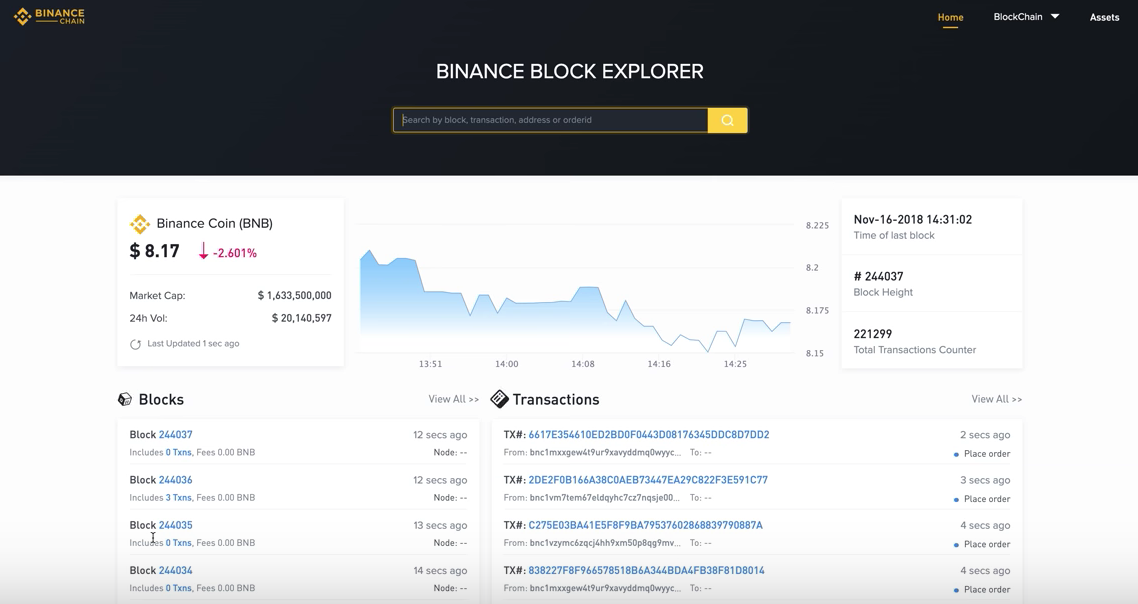
Task: Click the Binance Coin (BNB) title
Action: (x=215, y=224)
